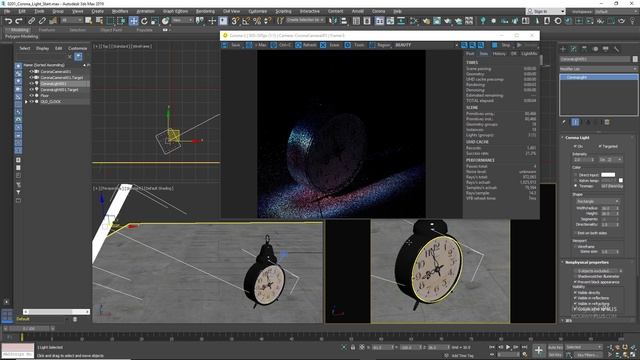Viewport: 640px width, 360px height.
Task: Select CoronaLight001 in scene explorer
Action: tap(53, 84)
